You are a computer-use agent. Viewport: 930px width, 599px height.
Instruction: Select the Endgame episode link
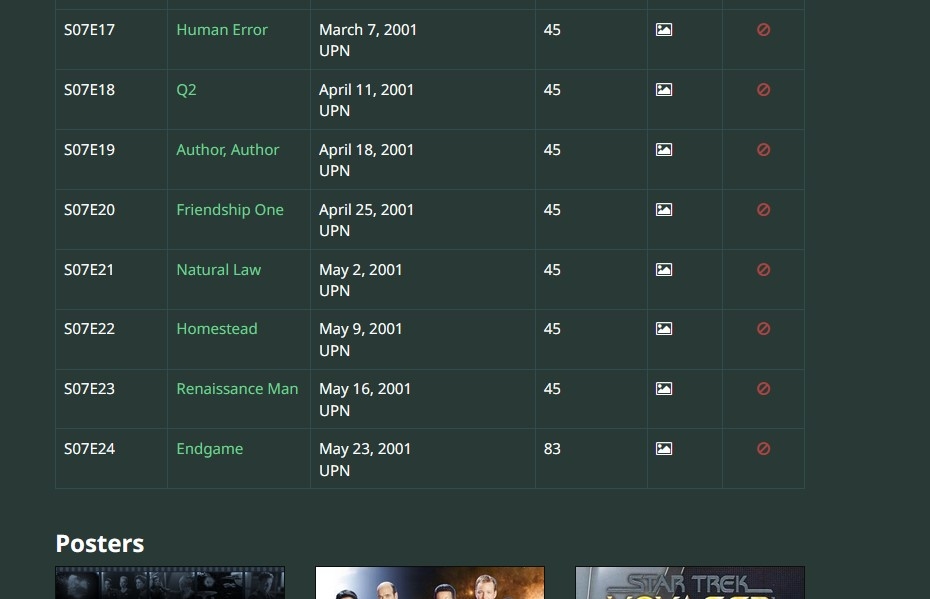[209, 449]
